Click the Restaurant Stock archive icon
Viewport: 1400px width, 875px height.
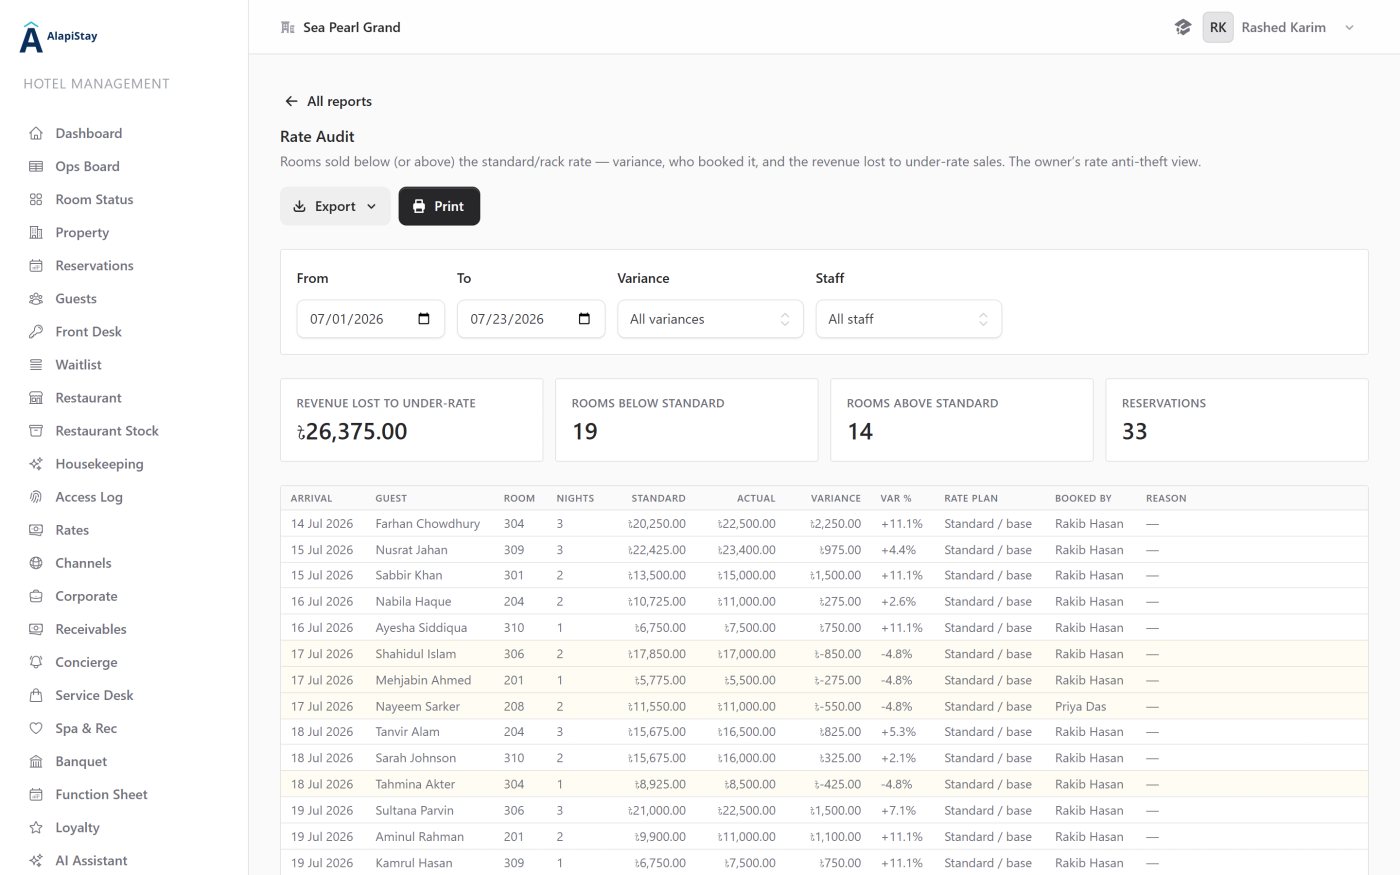click(36, 430)
